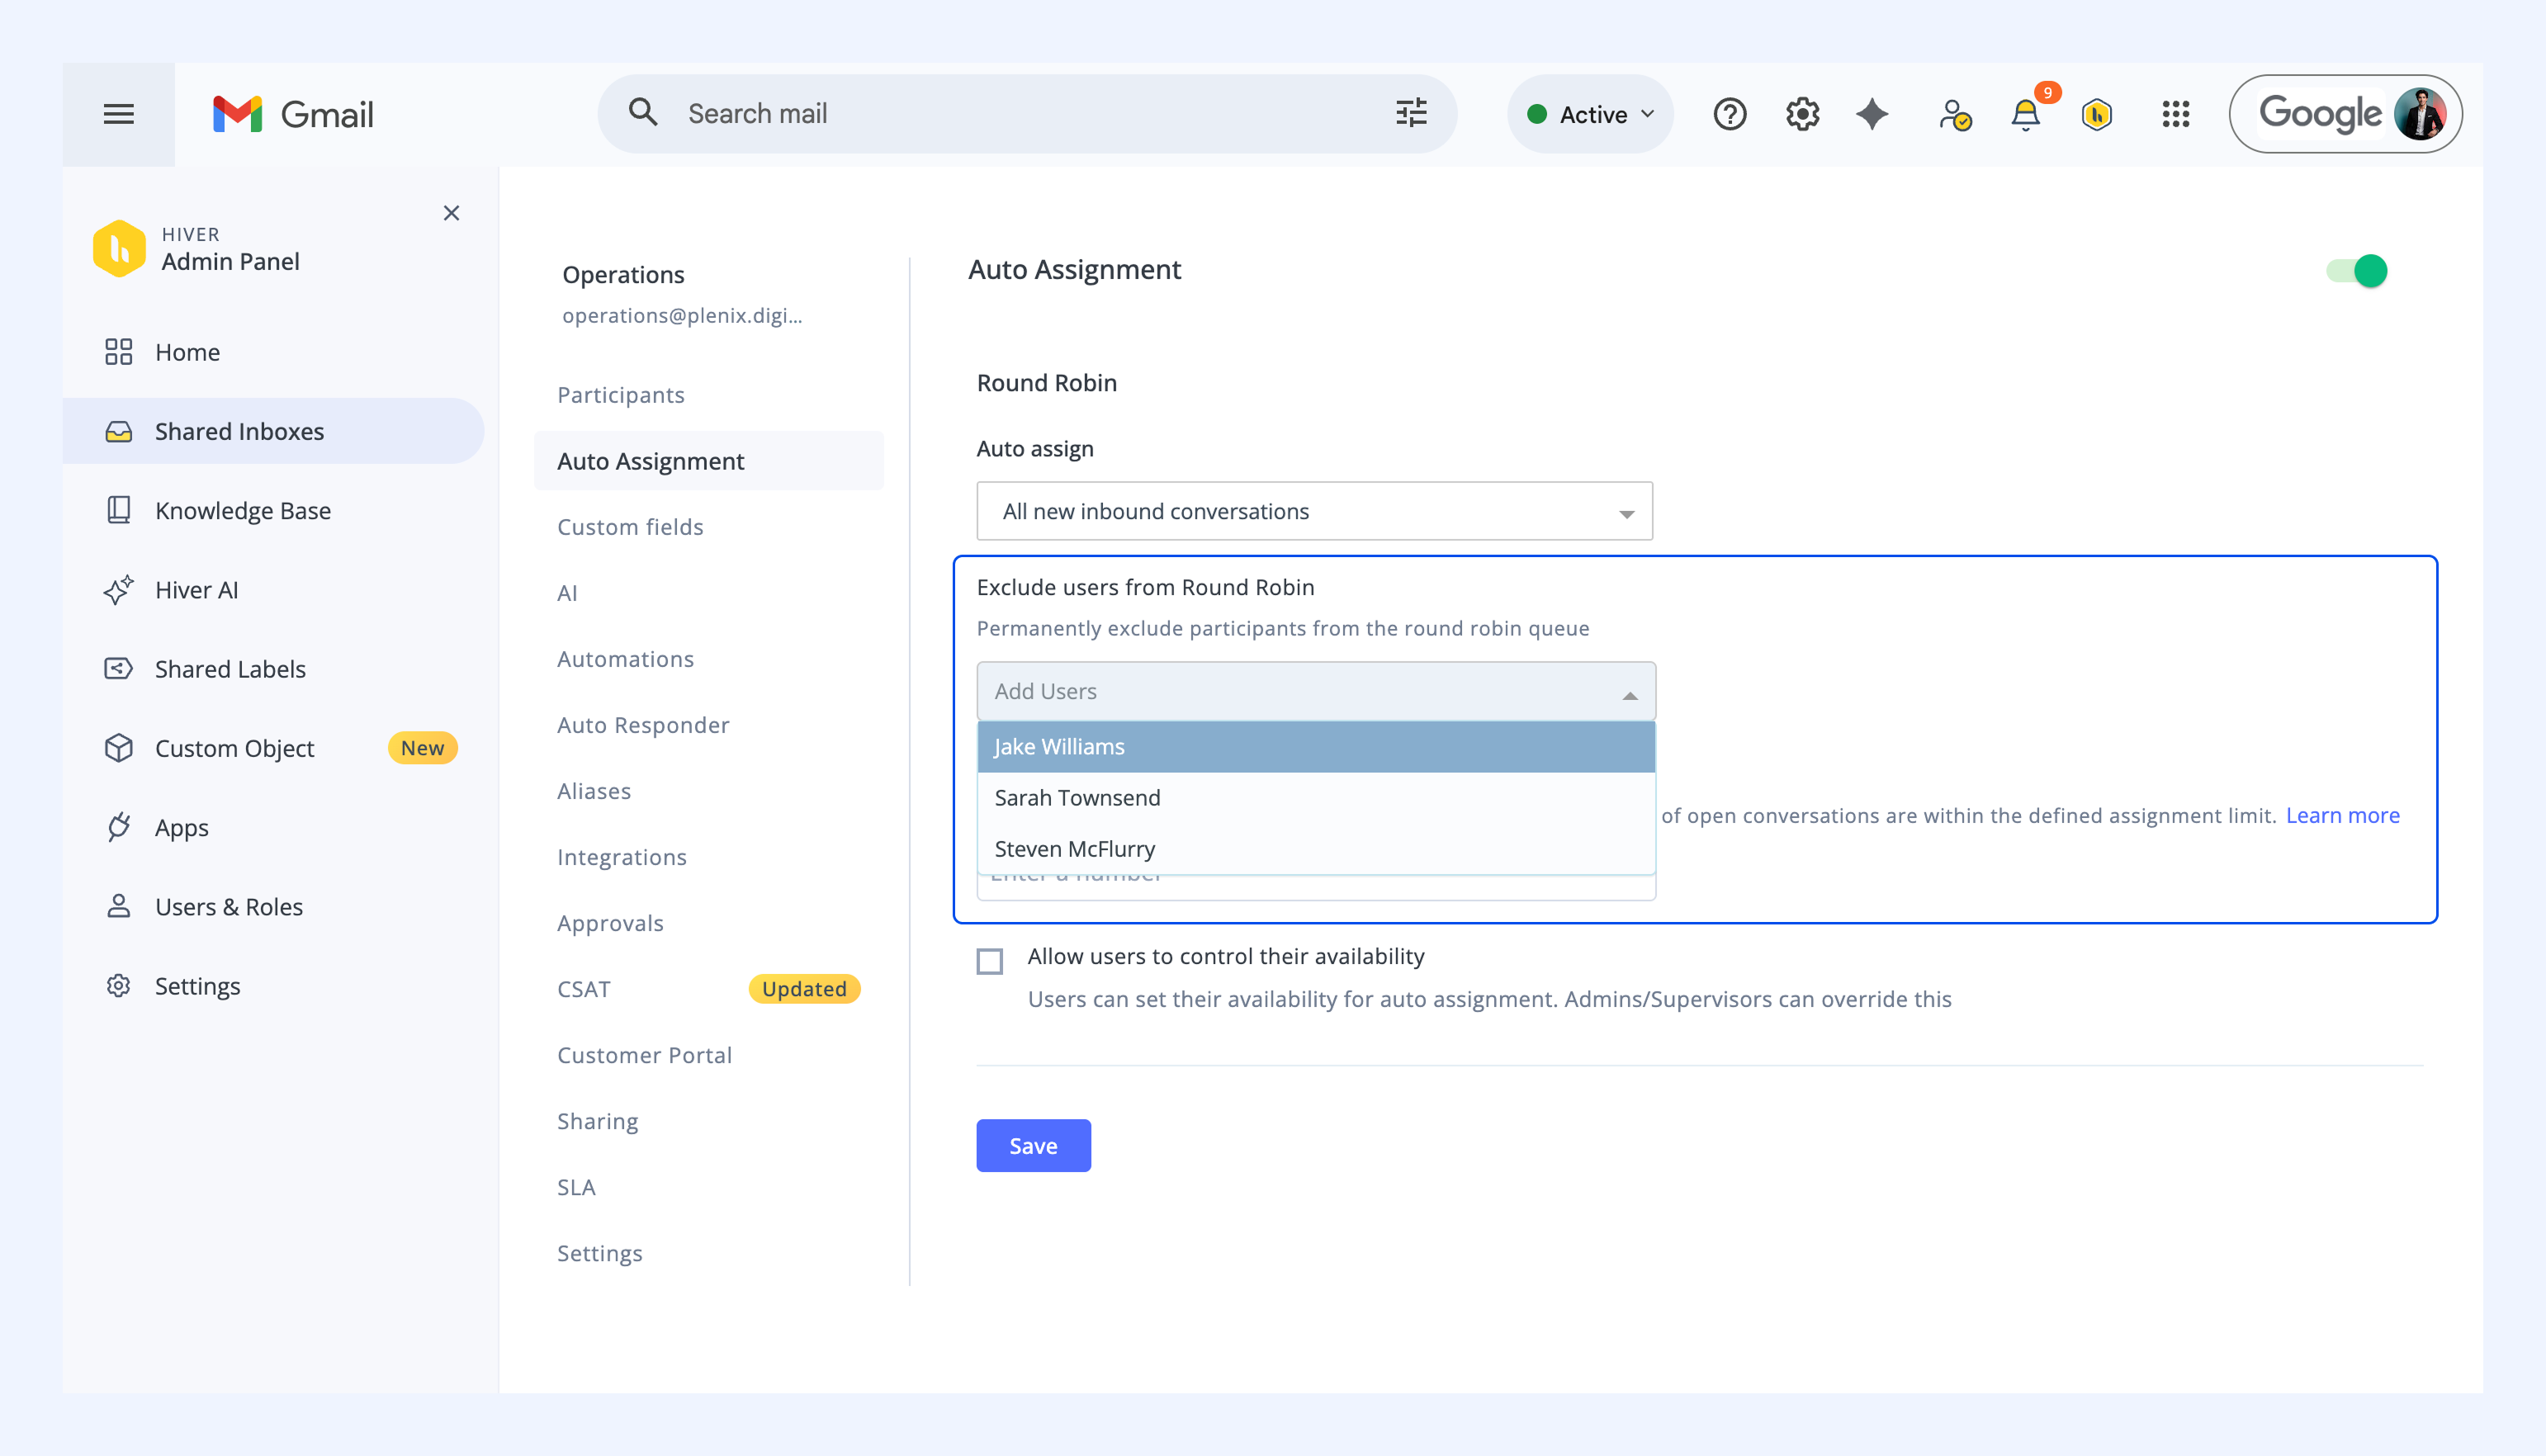This screenshot has width=2546, height=1456.
Task: Click the Knowledge Base book icon
Action: (x=118, y=510)
